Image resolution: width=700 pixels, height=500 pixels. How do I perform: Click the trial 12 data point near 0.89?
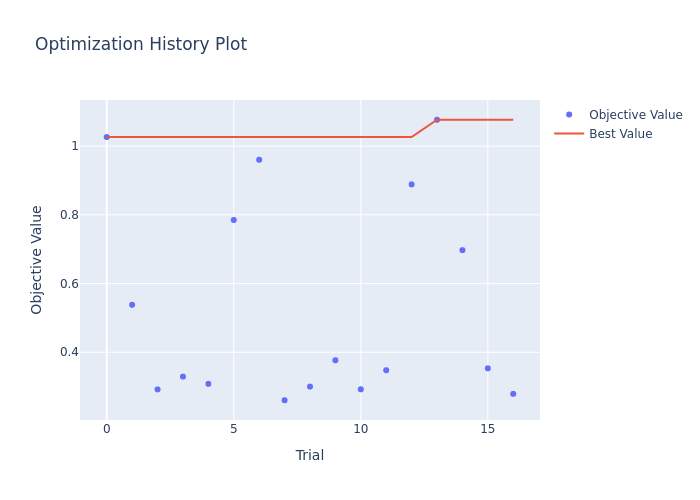click(411, 185)
